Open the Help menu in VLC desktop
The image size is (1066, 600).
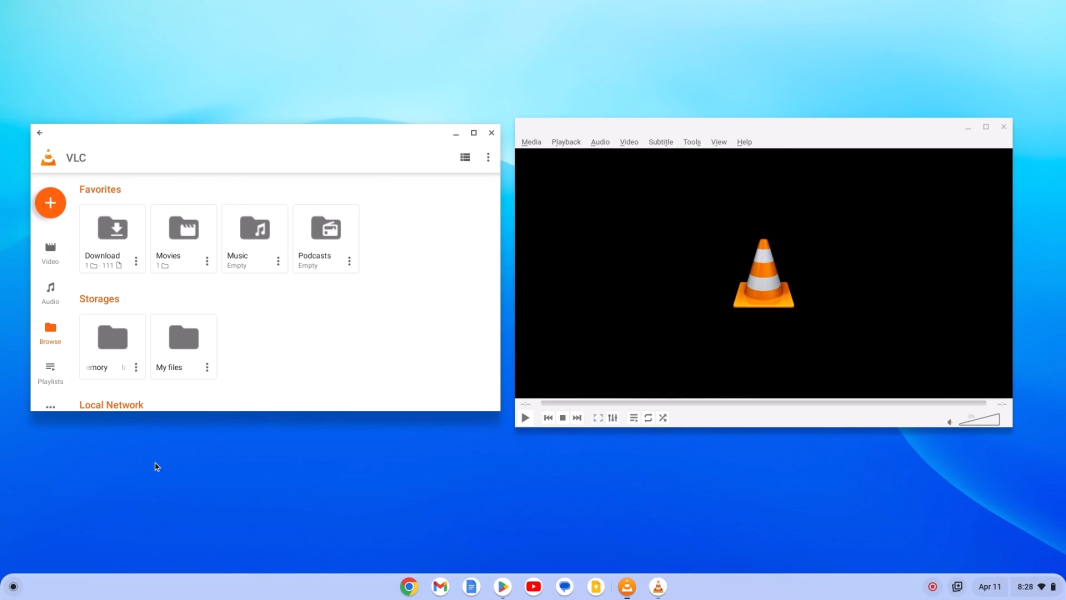tap(744, 142)
